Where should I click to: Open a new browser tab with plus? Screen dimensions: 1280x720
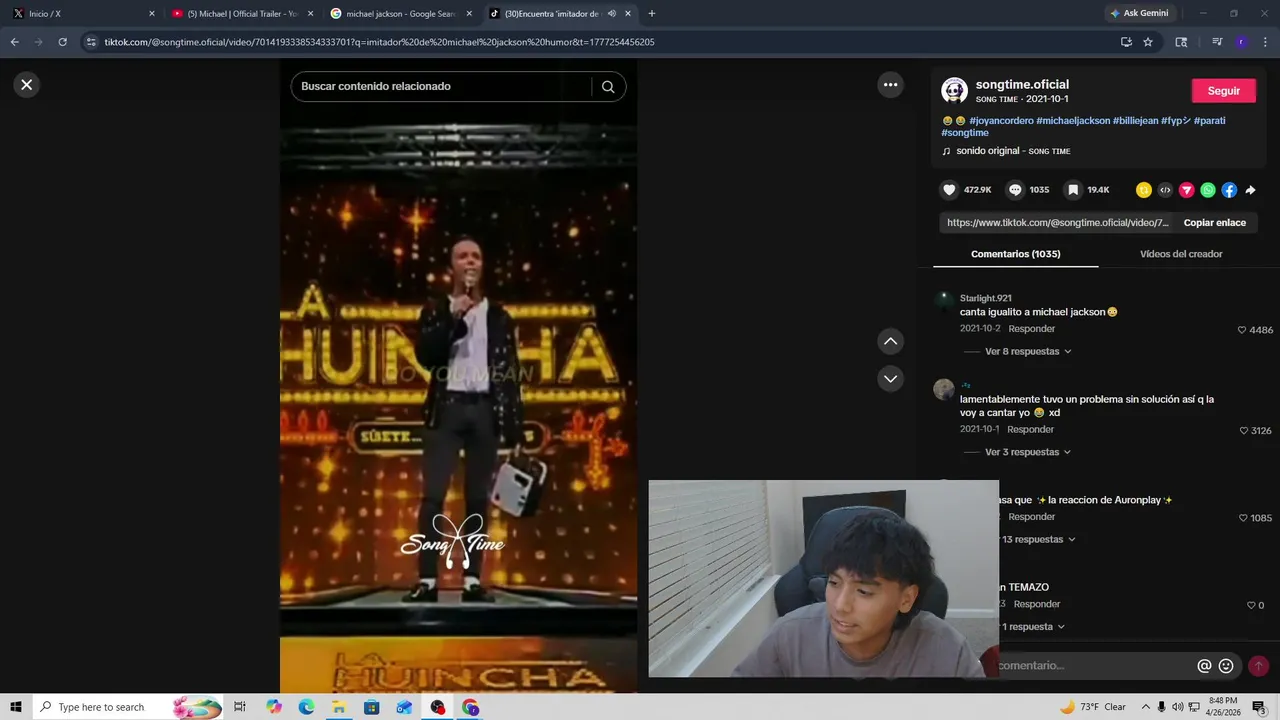(652, 14)
